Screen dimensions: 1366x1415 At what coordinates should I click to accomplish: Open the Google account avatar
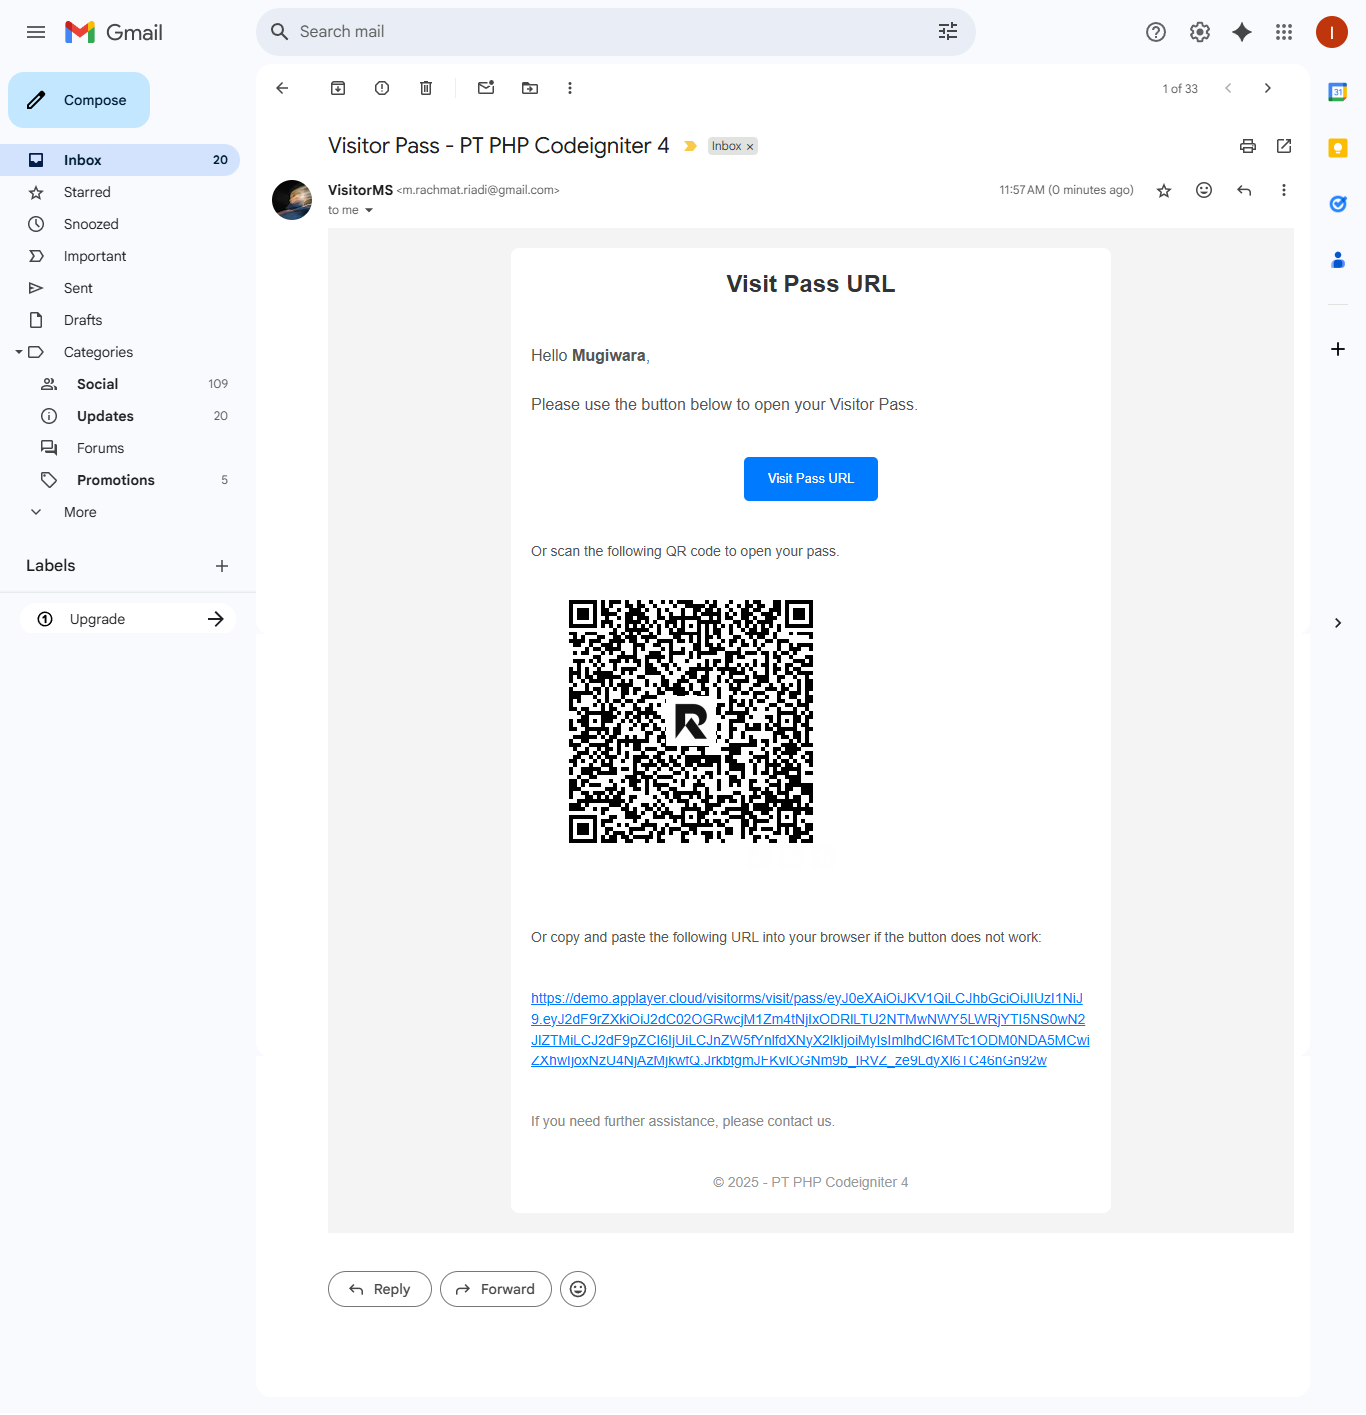tap(1332, 32)
